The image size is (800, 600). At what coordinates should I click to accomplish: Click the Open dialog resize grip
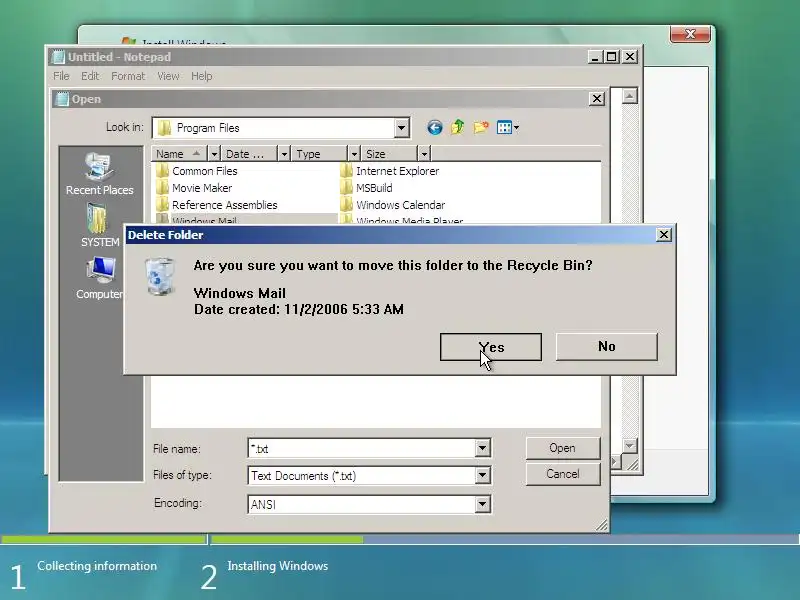tap(602, 525)
